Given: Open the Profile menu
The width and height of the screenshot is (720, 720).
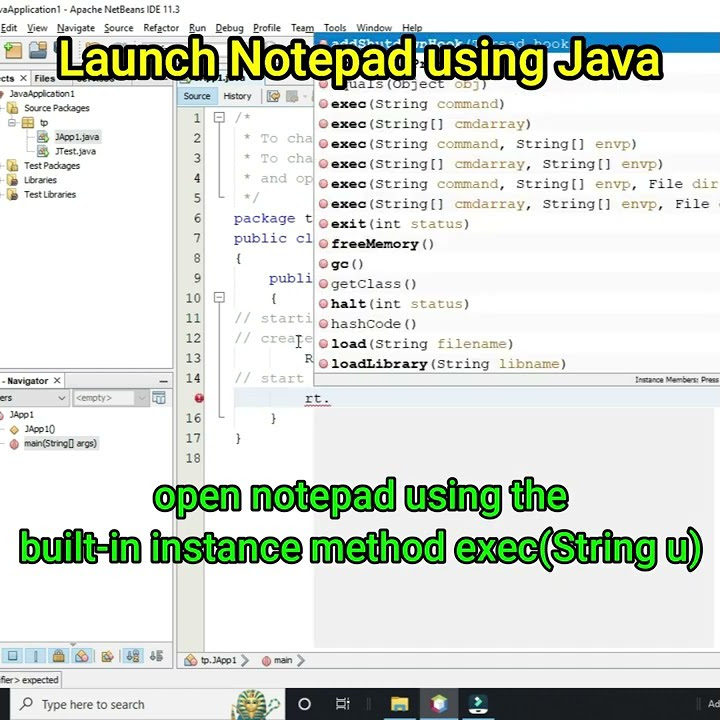Looking at the screenshot, I should [x=267, y=28].
